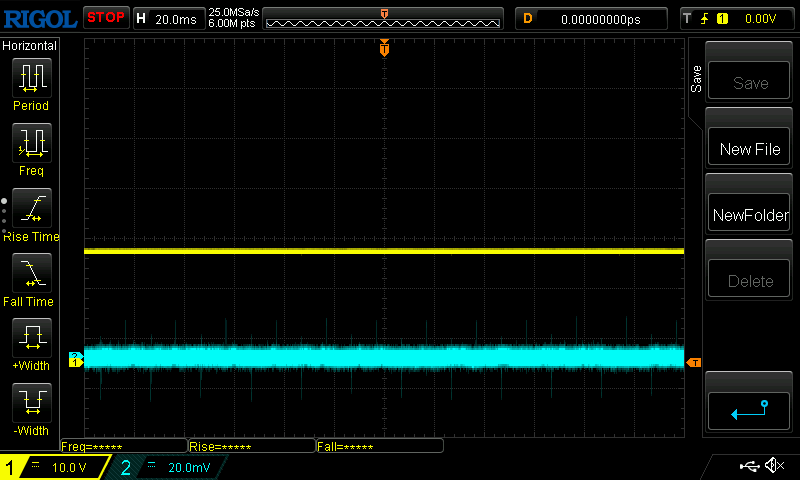Open the Save side menu tab
Viewport: 800px width, 480px height.
click(697, 79)
